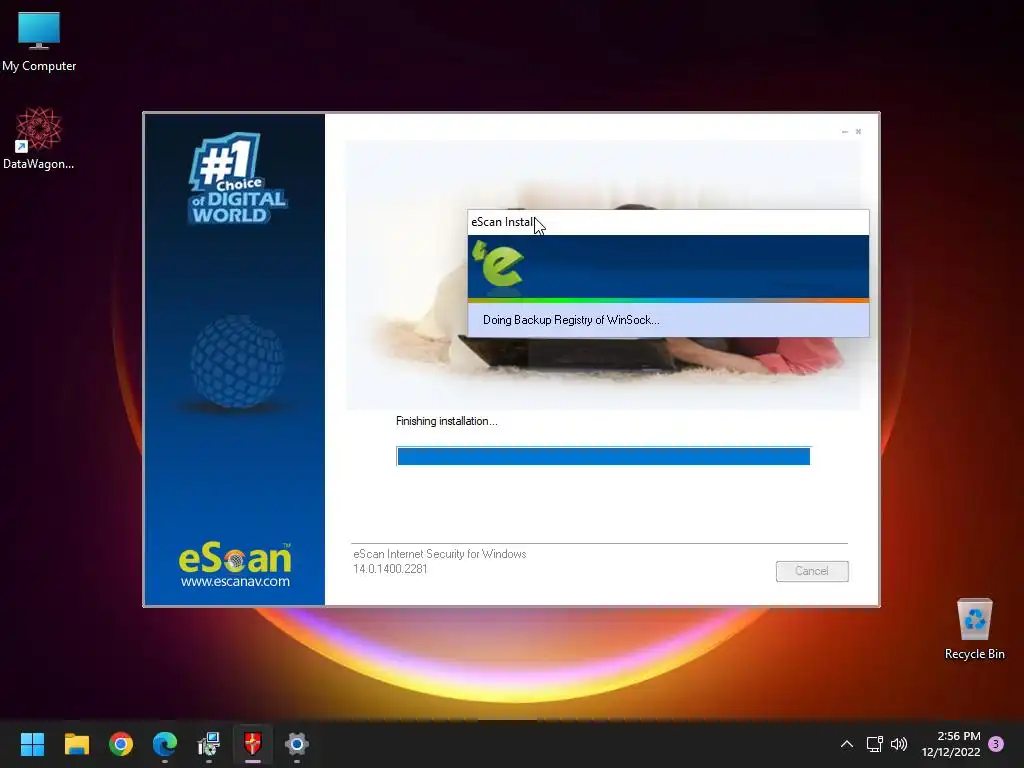This screenshot has height=768, width=1024.
Task: Click the greyed-out Cancel button
Action: [x=812, y=571]
